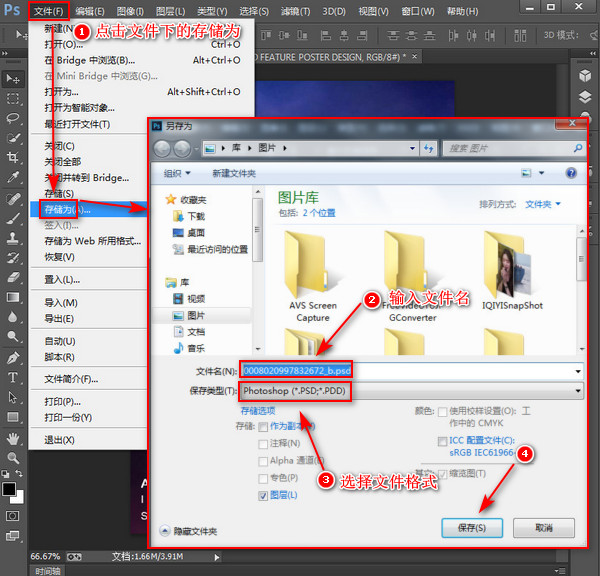Image resolution: width=600 pixels, height=576 pixels.
Task: Select the Hand tool
Action: [x=13, y=438]
